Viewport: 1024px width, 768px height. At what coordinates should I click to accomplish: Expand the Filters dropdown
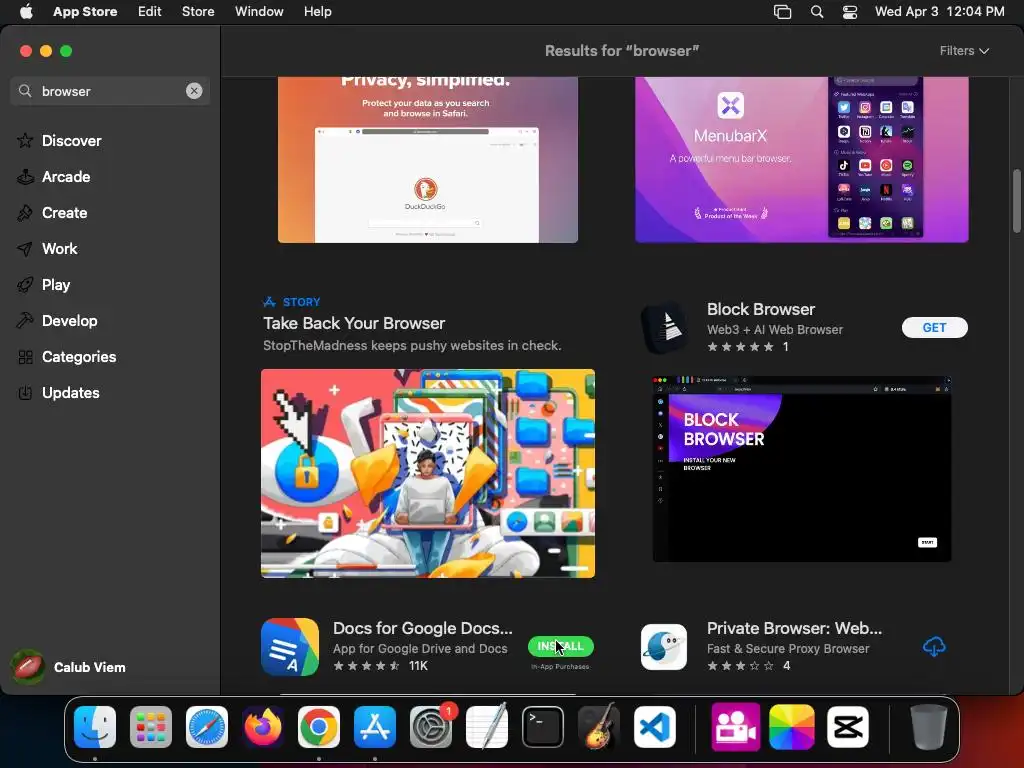(964, 51)
